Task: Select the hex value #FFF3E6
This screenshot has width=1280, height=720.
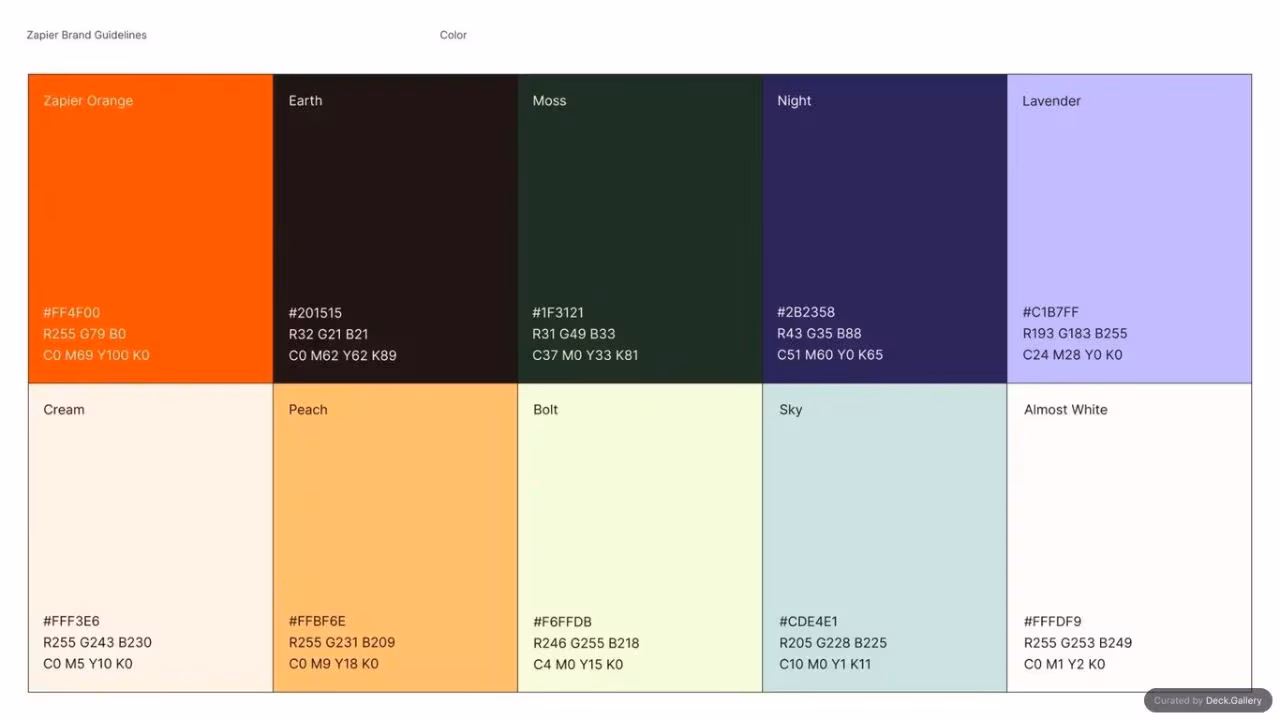Action: pyautogui.click(x=71, y=621)
